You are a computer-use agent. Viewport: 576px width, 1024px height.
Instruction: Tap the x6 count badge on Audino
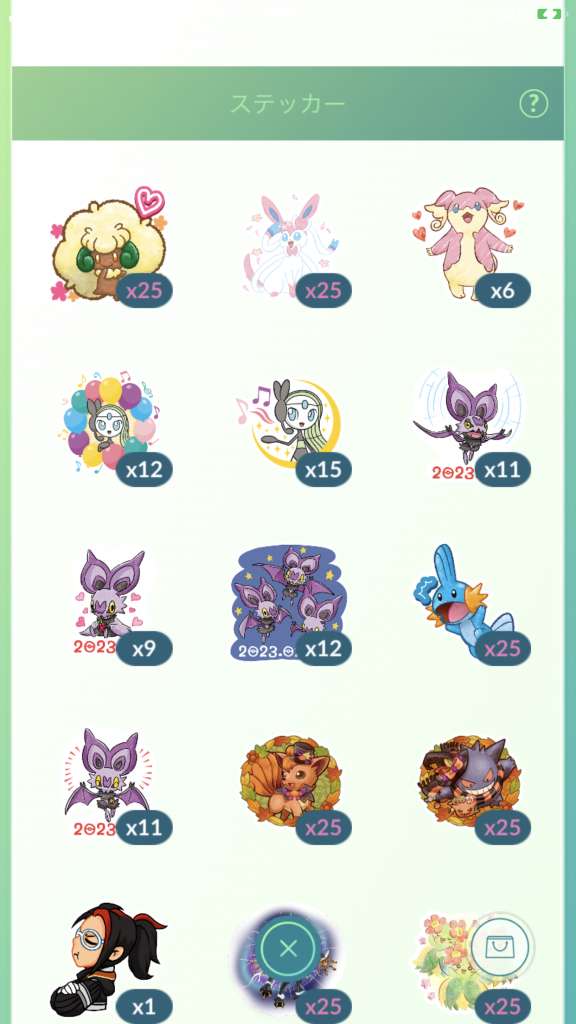503,291
